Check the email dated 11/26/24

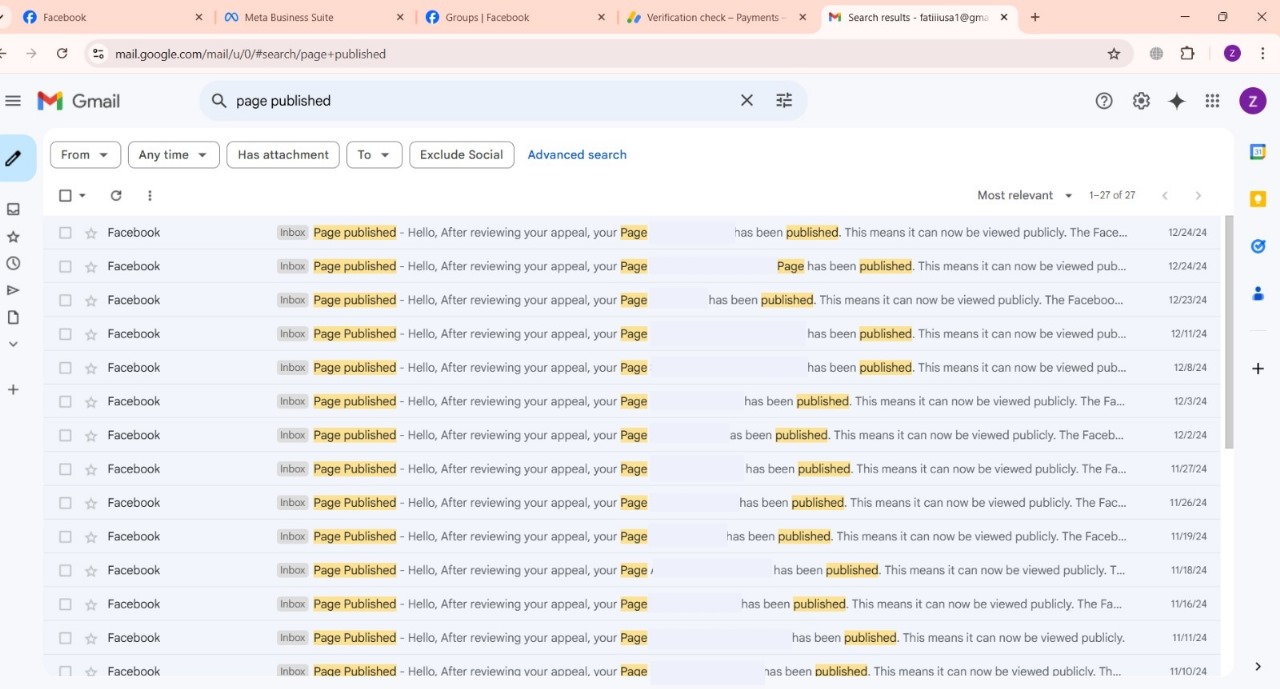coord(65,503)
